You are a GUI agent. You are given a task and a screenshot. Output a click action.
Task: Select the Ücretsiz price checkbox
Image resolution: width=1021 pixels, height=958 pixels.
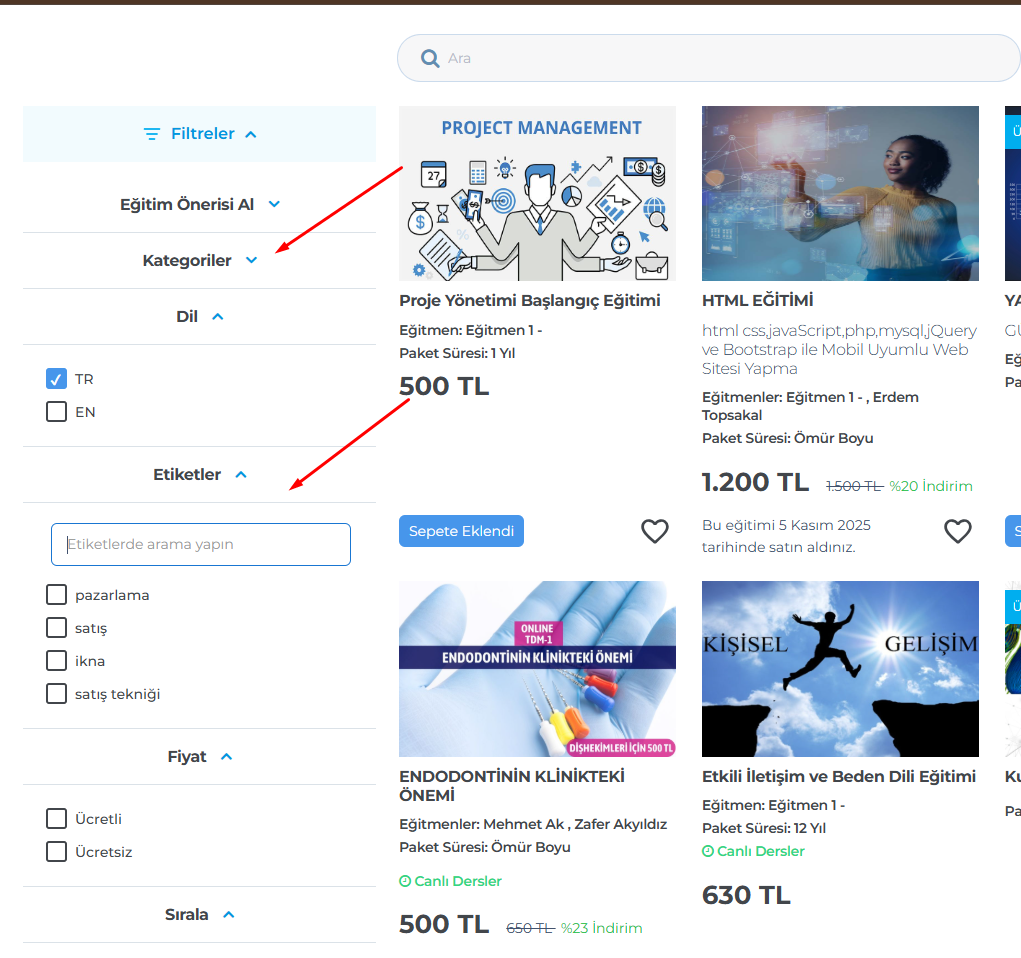(57, 852)
